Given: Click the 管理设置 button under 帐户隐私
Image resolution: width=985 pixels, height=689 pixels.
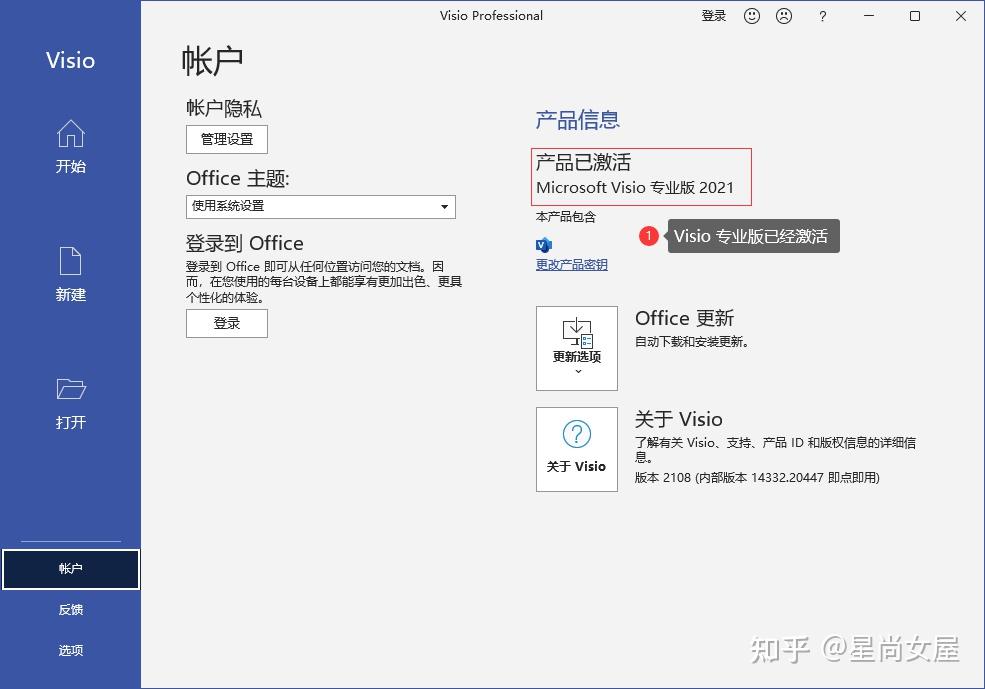Looking at the screenshot, I should (226, 139).
